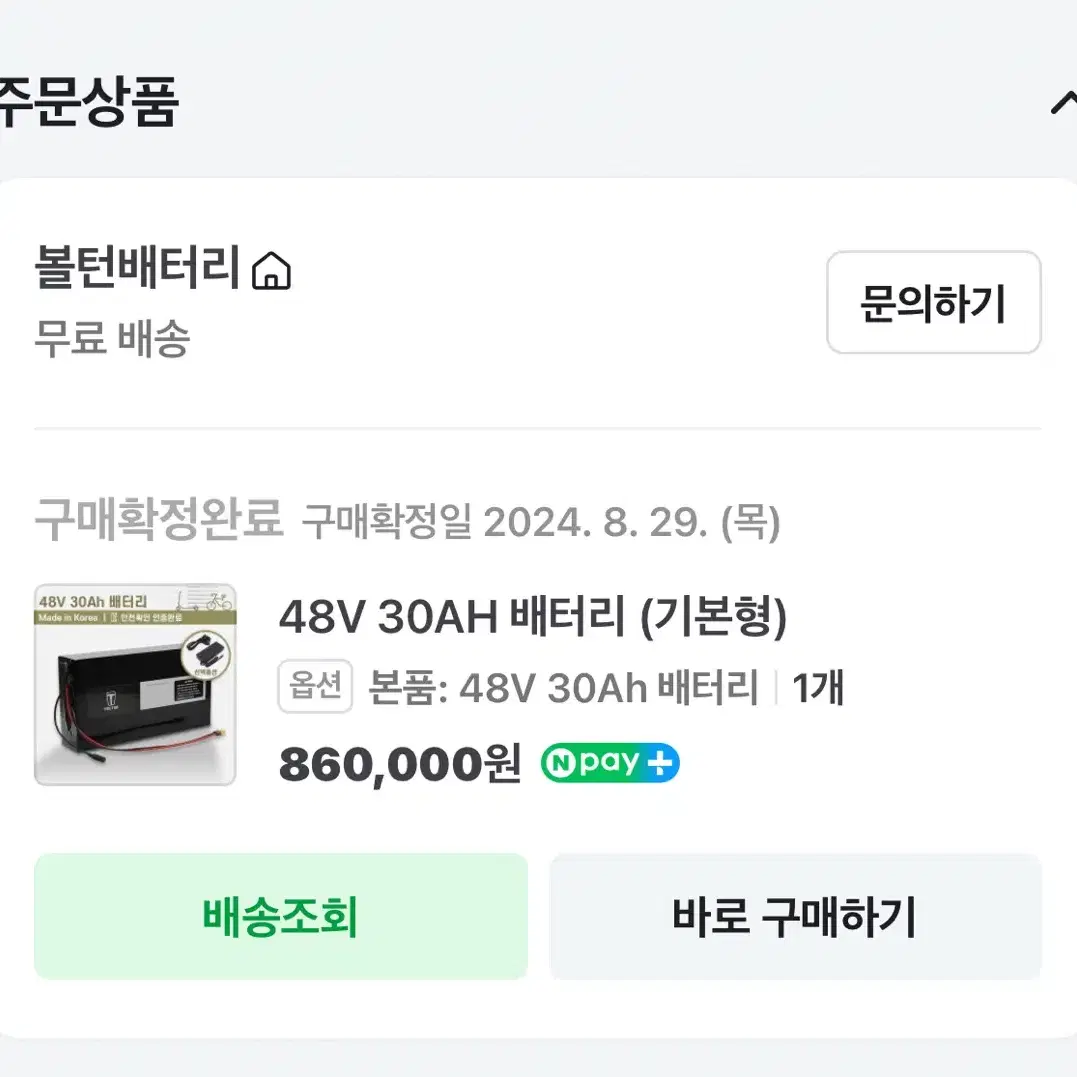Click the 구매확정일 2024. 8. 29. date
The height and width of the screenshot is (1077, 1077).
tap(541, 521)
